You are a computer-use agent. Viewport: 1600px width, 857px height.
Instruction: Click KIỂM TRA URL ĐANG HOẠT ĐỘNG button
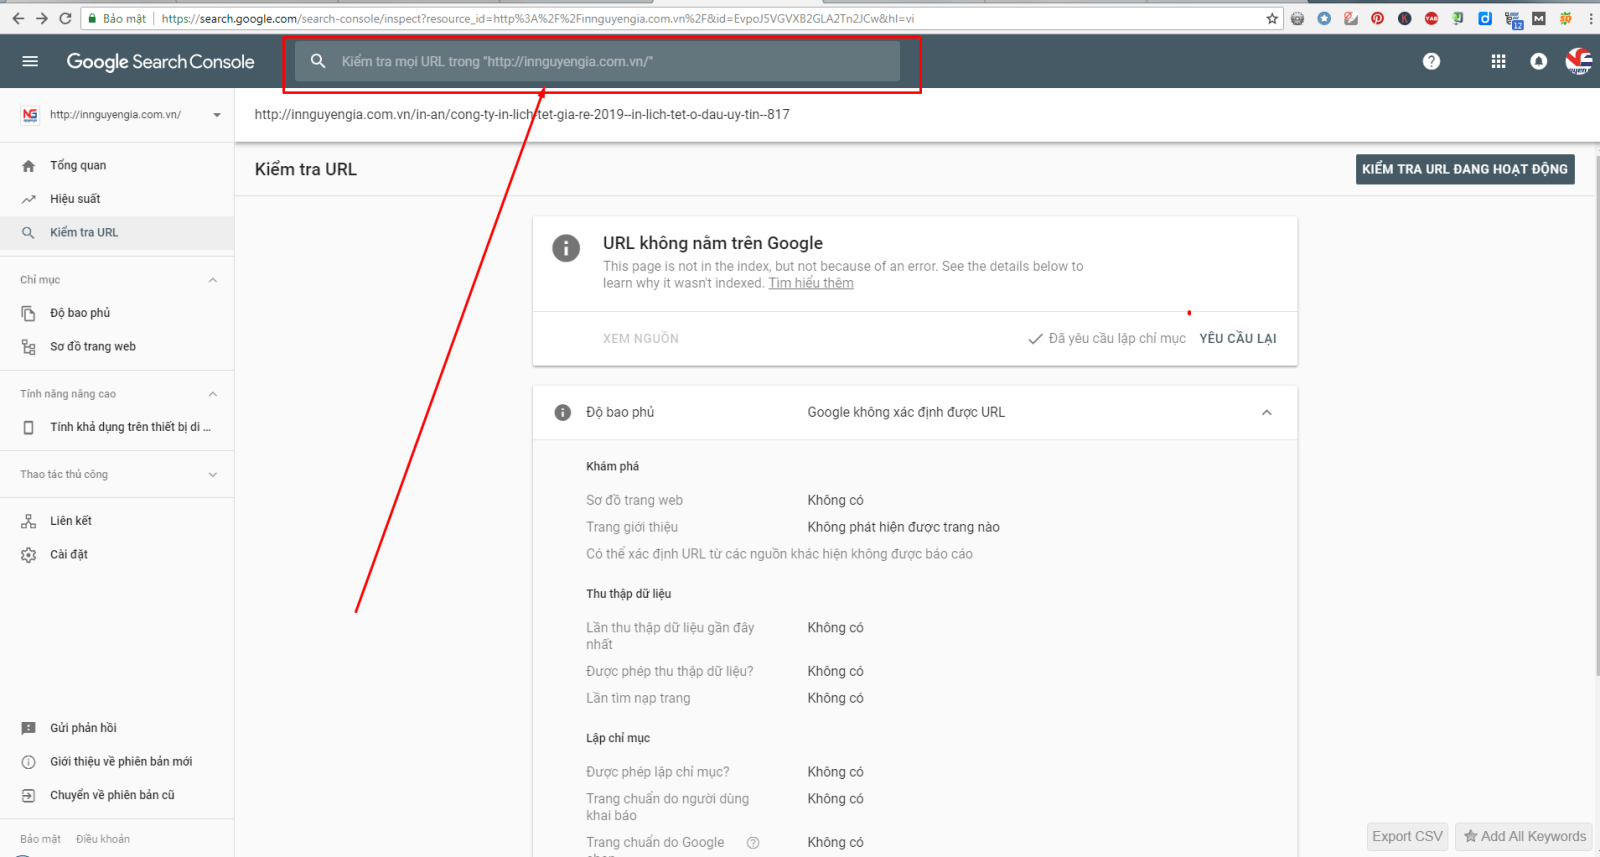pos(1465,169)
